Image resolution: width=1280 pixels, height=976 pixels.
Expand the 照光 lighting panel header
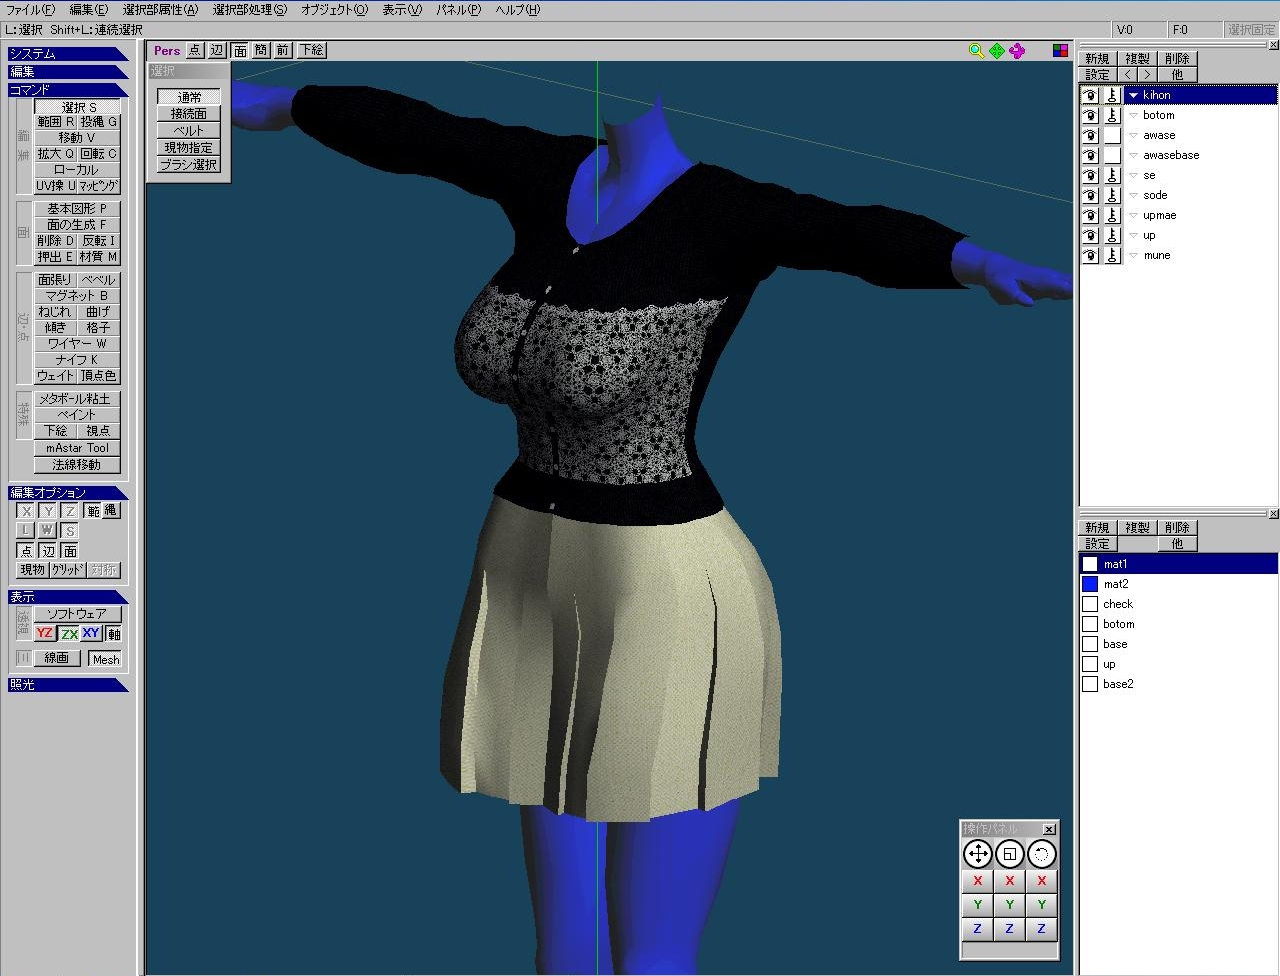click(x=67, y=685)
